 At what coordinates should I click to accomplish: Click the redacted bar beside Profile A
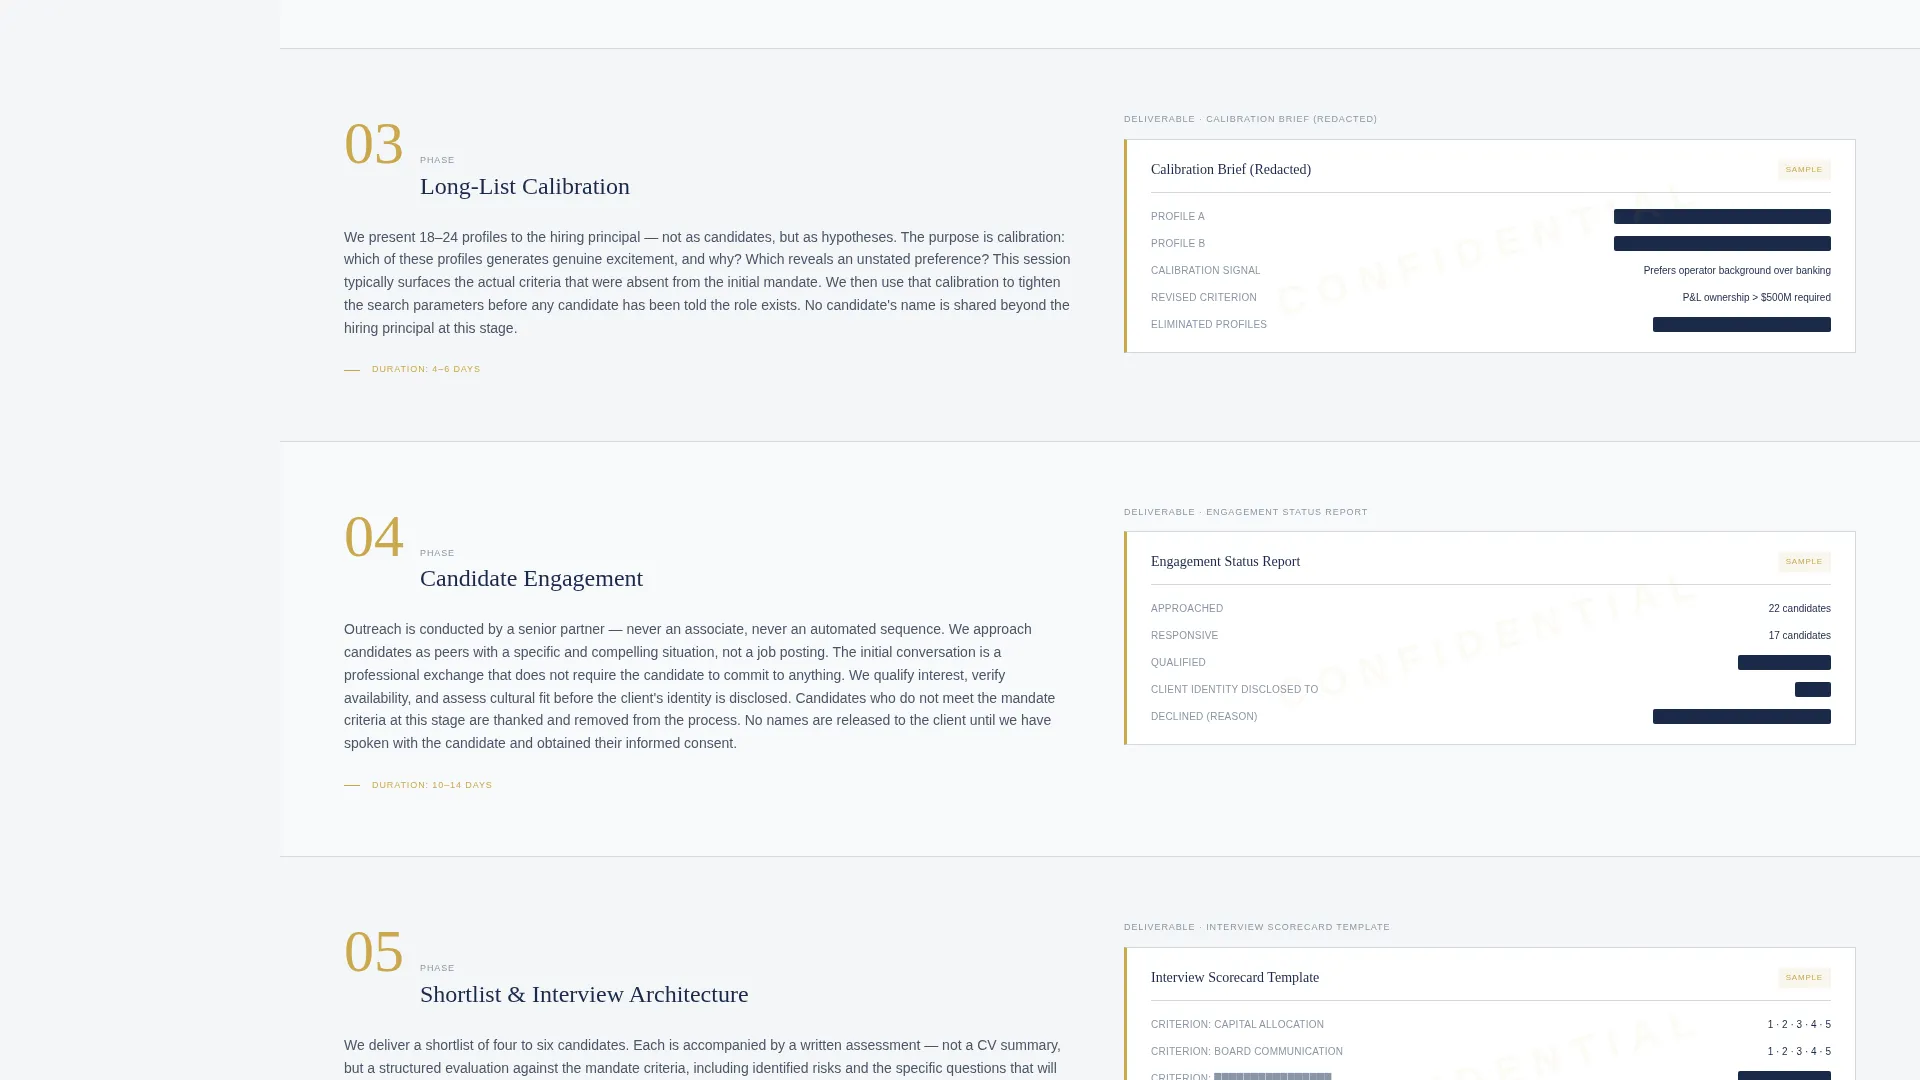(x=1722, y=217)
